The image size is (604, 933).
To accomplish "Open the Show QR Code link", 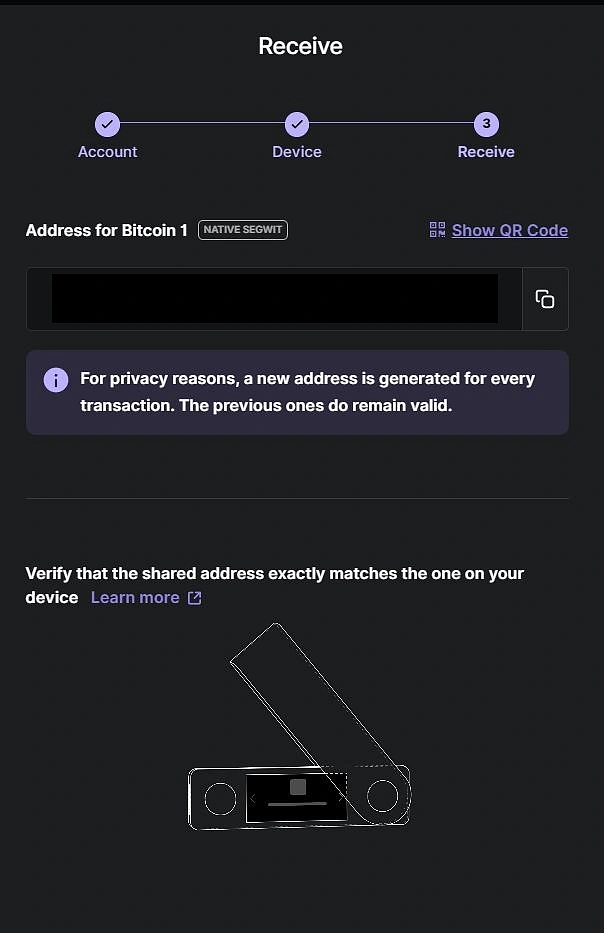I will [509, 229].
